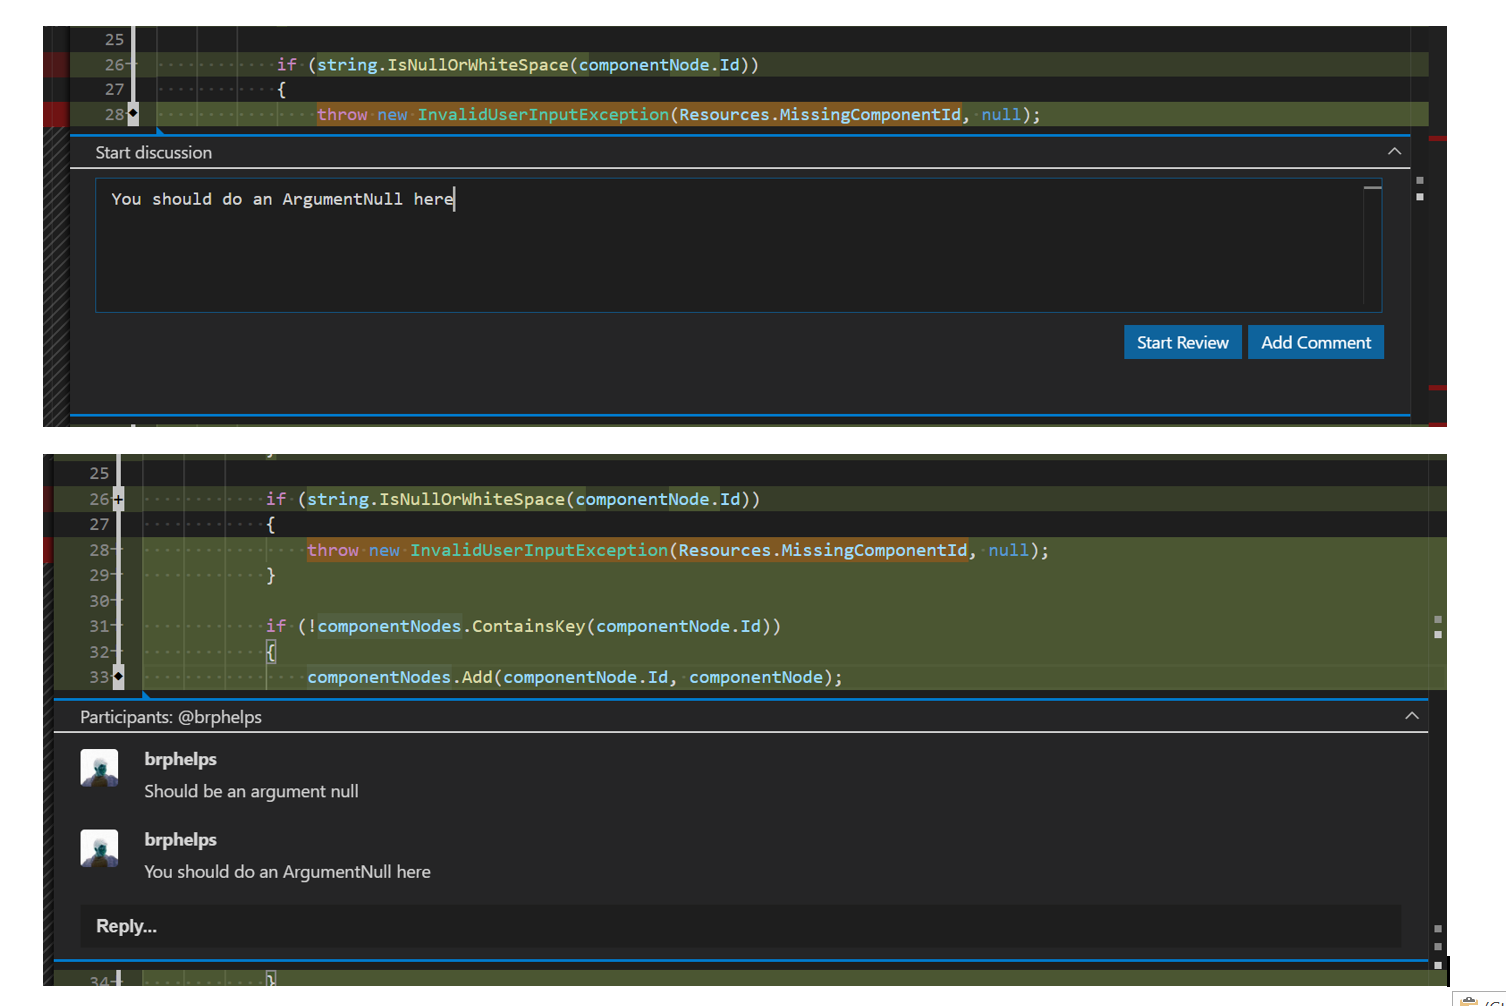
Task: Collapse the Participants panel
Action: point(1413,716)
